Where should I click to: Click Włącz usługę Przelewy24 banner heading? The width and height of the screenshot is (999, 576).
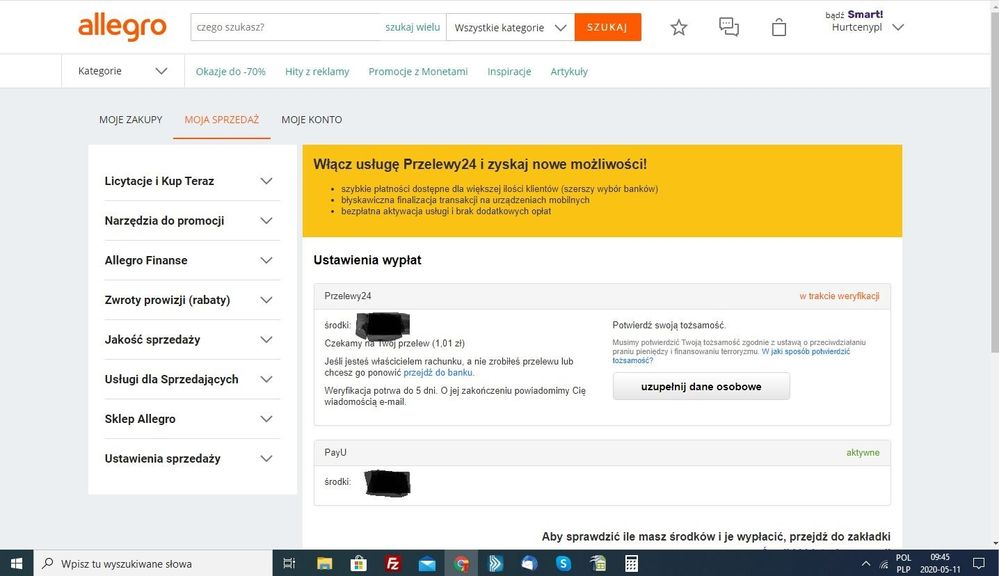click(480, 164)
